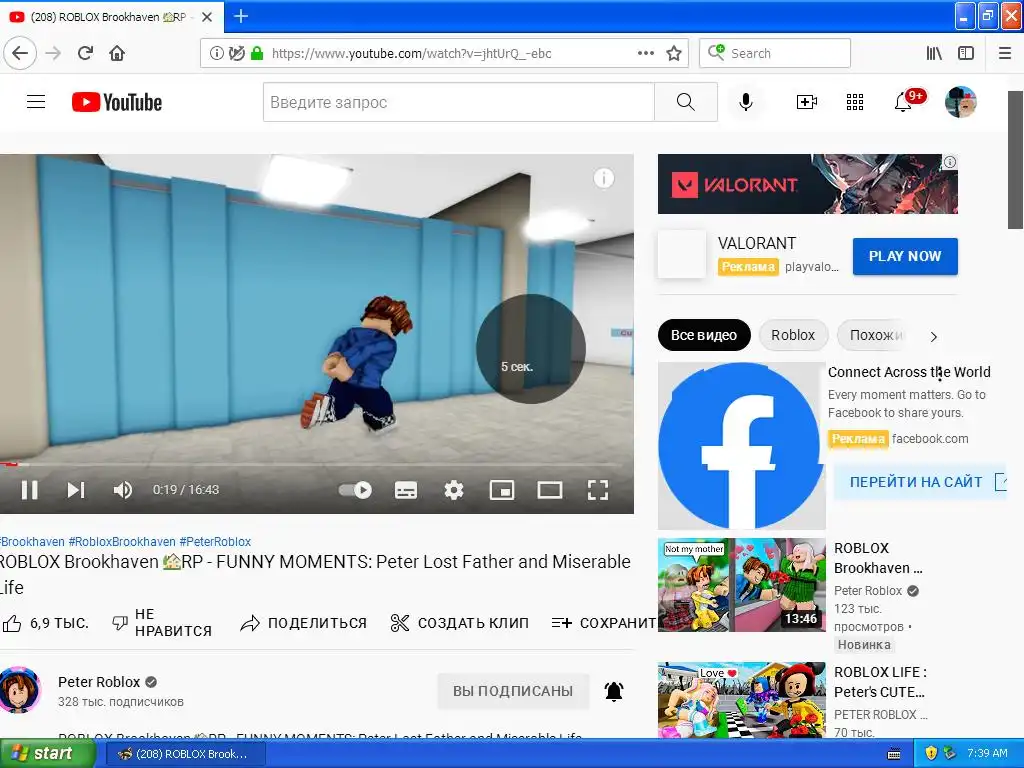Viewport: 1024px width, 768px height.
Task: Pause the video with the pause button
Action: (x=29, y=490)
